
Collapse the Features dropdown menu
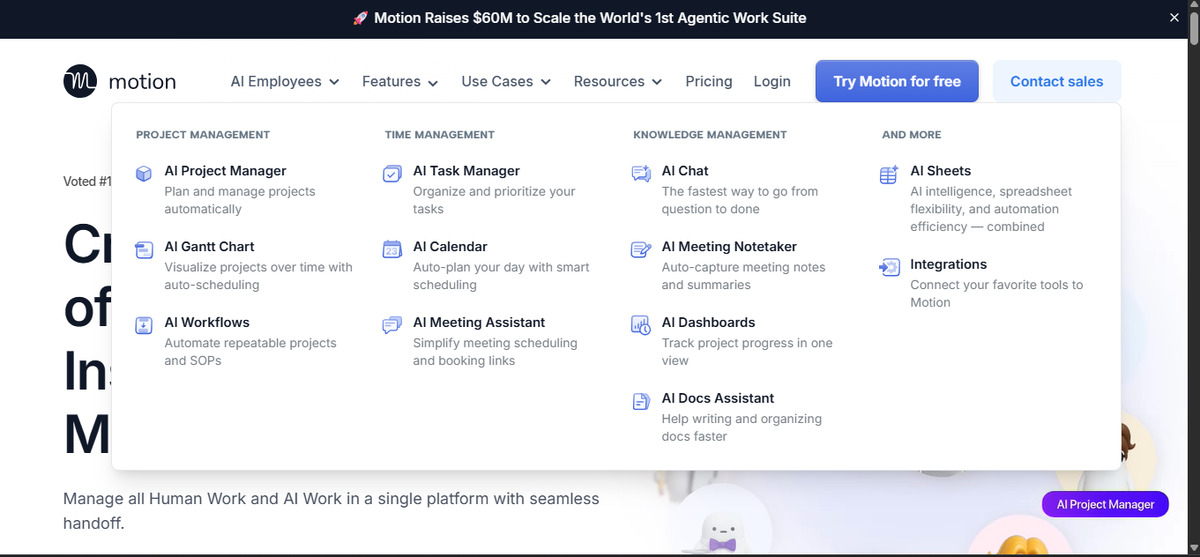tap(400, 82)
